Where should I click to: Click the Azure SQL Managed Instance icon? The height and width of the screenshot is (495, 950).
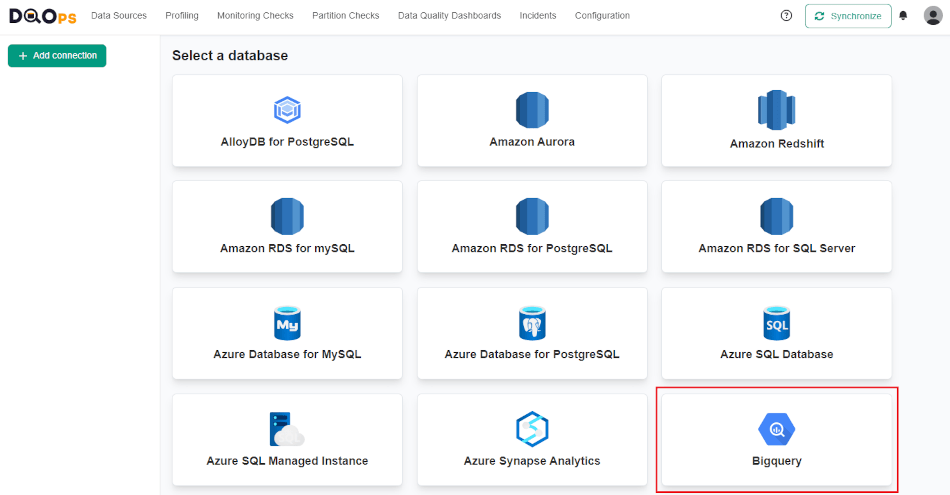pos(287,429)
